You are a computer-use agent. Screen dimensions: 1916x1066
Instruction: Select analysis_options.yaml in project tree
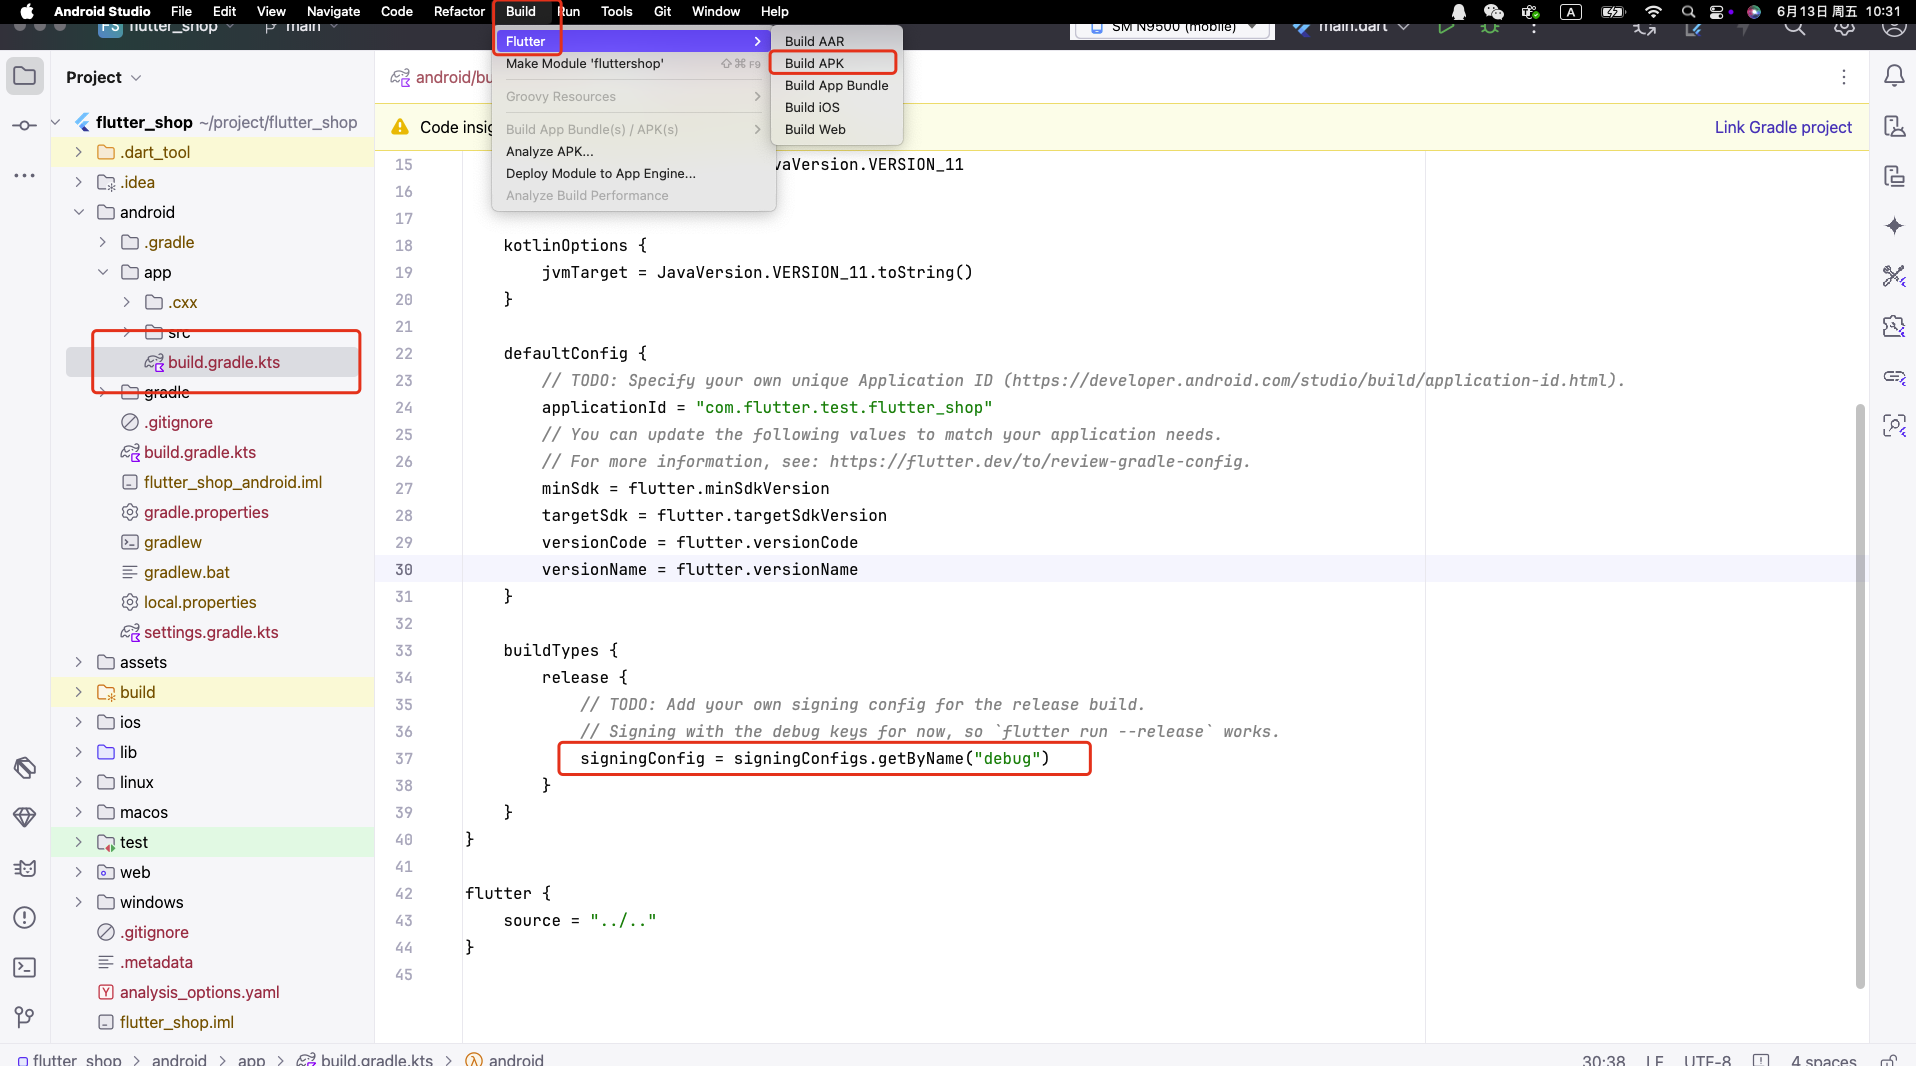tap(199, 992)
